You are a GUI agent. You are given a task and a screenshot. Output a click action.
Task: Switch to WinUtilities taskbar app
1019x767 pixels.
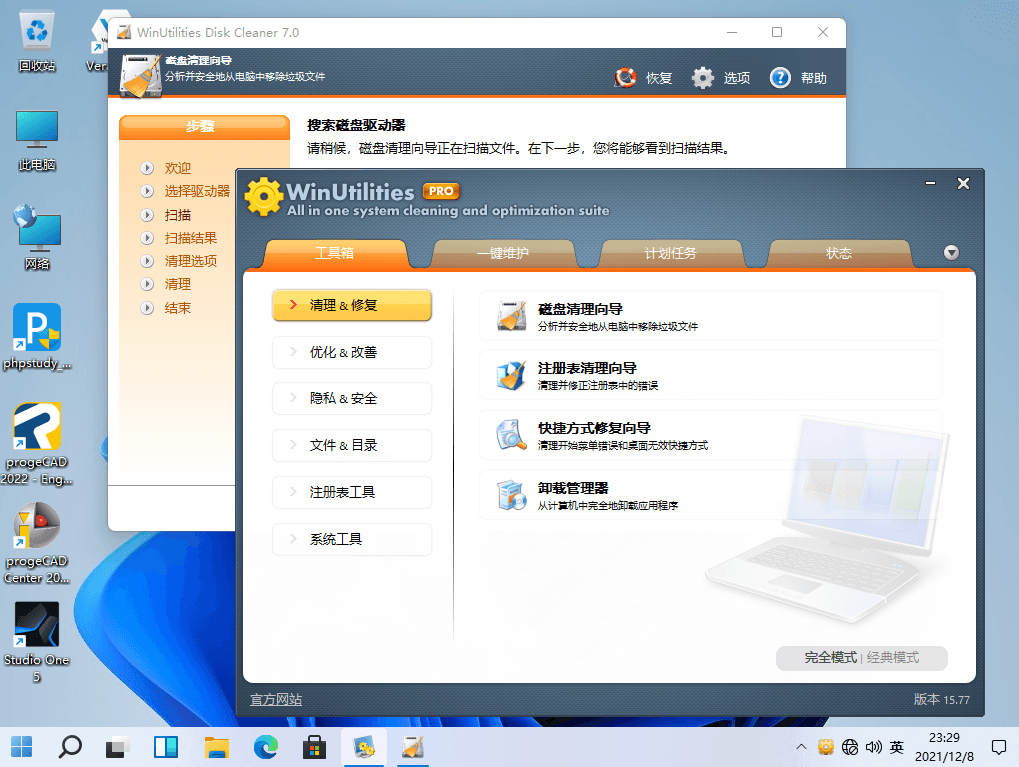364,747
